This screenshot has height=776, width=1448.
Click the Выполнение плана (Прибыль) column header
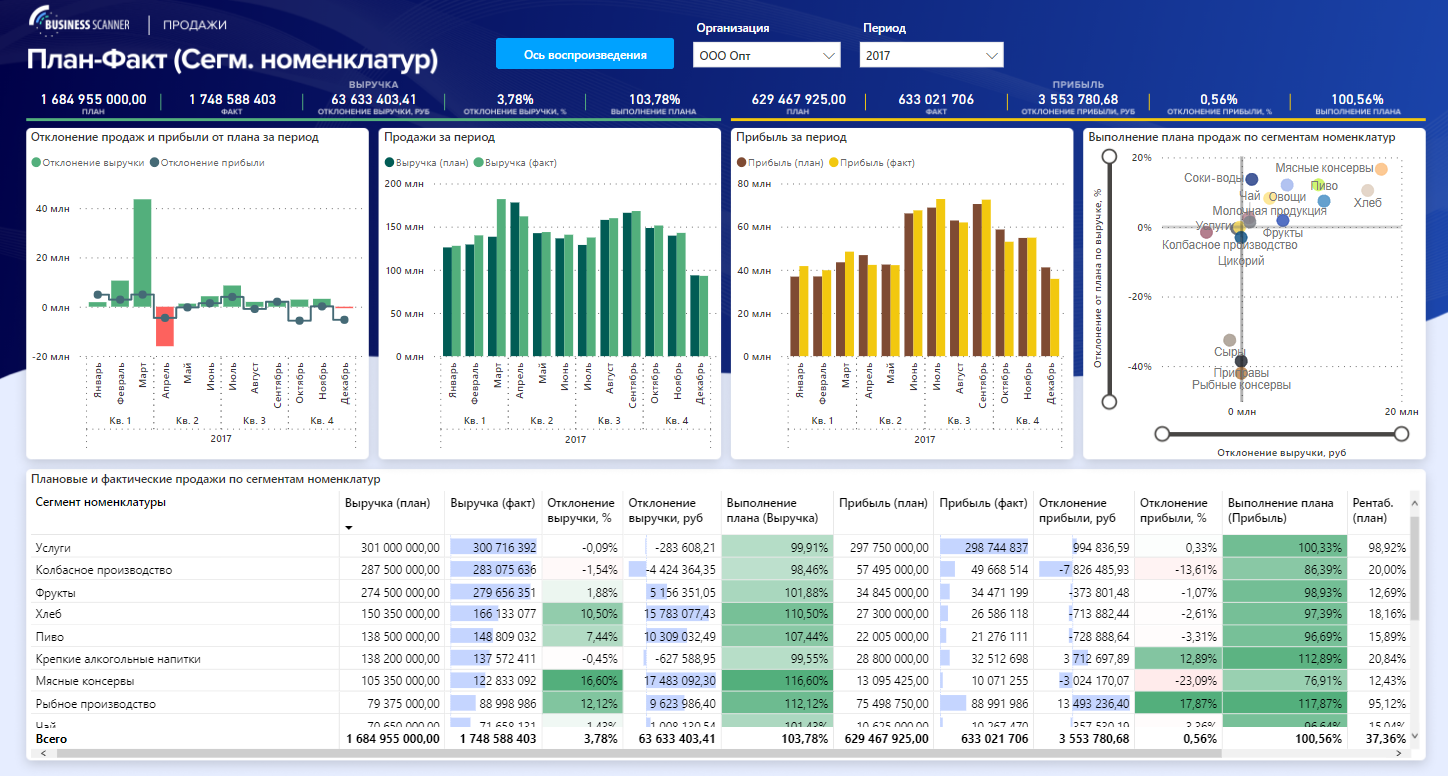[x=1280, y=510]
